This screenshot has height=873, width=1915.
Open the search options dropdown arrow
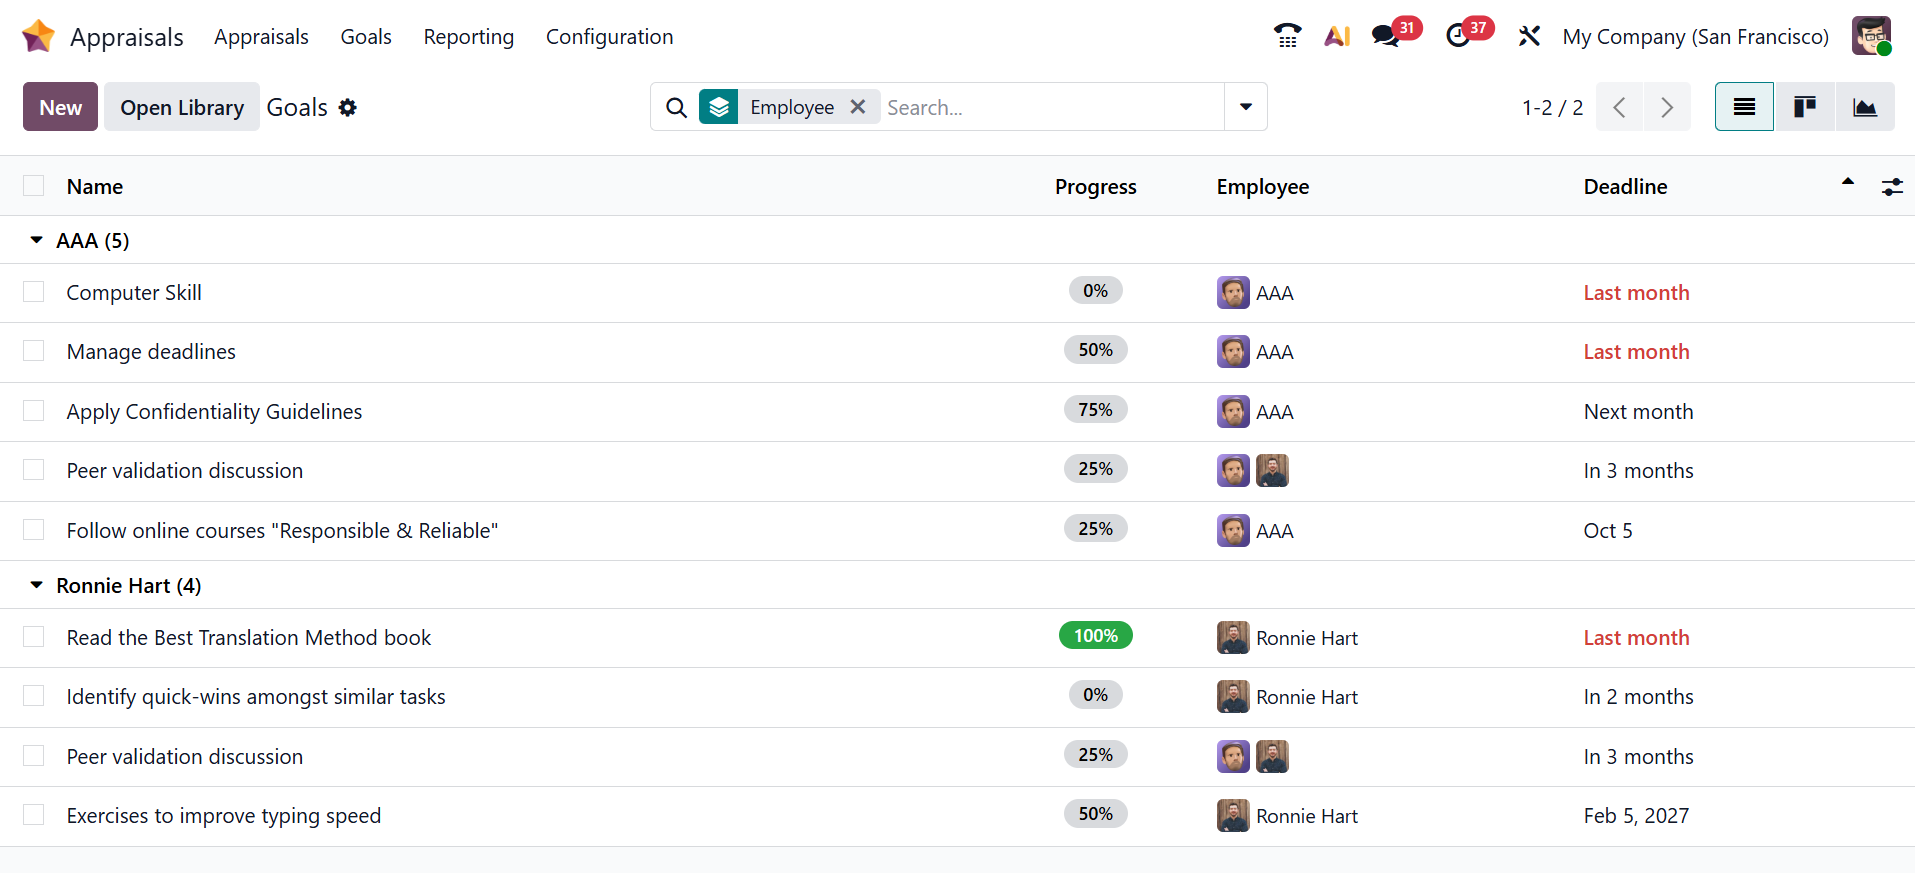[x=1246, y=107]
